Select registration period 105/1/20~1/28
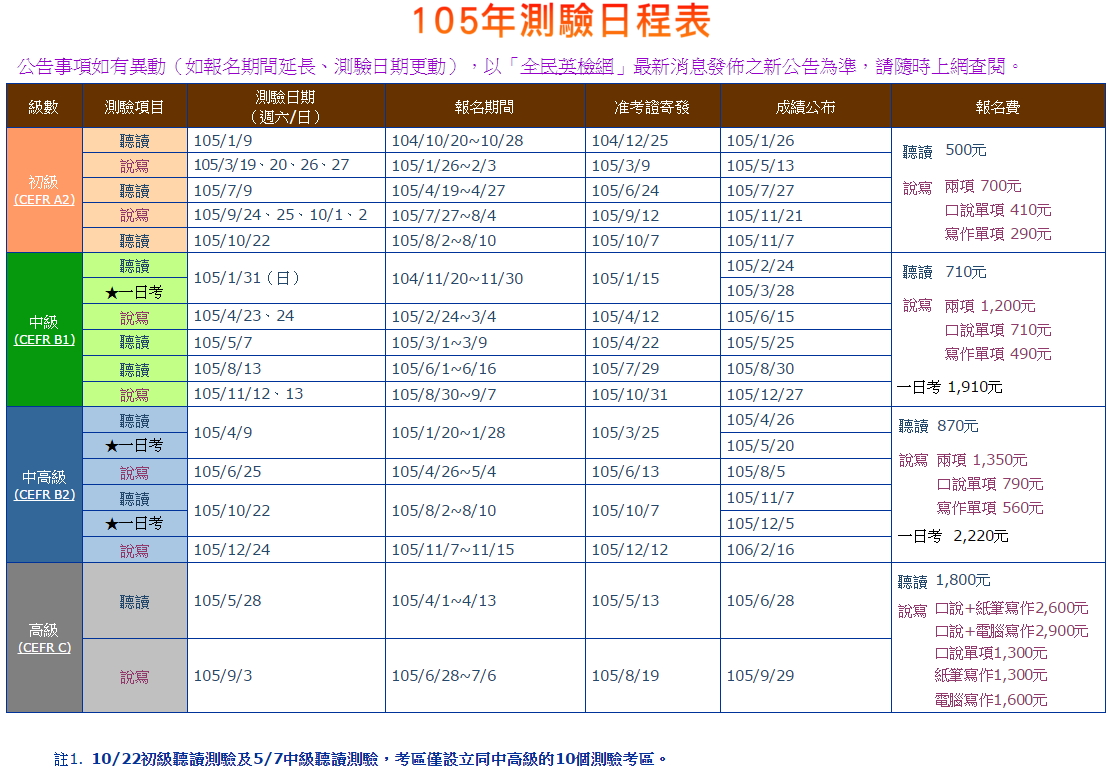The height and width of the screenshot is (769, 1109). [448, 432]
